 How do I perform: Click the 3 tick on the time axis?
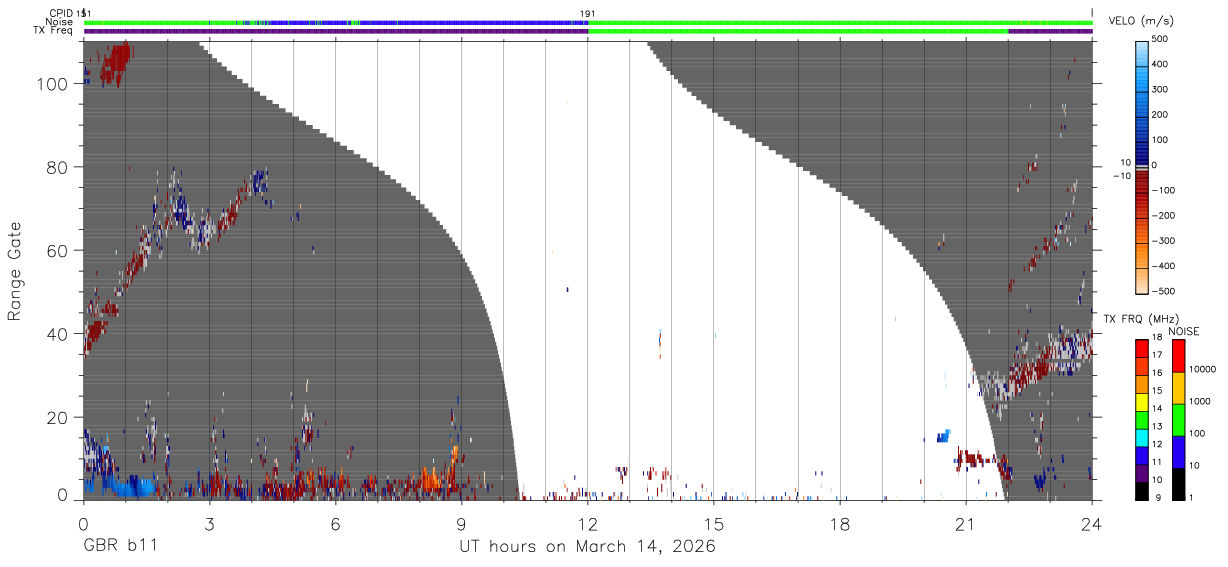[x=209, y=523]
